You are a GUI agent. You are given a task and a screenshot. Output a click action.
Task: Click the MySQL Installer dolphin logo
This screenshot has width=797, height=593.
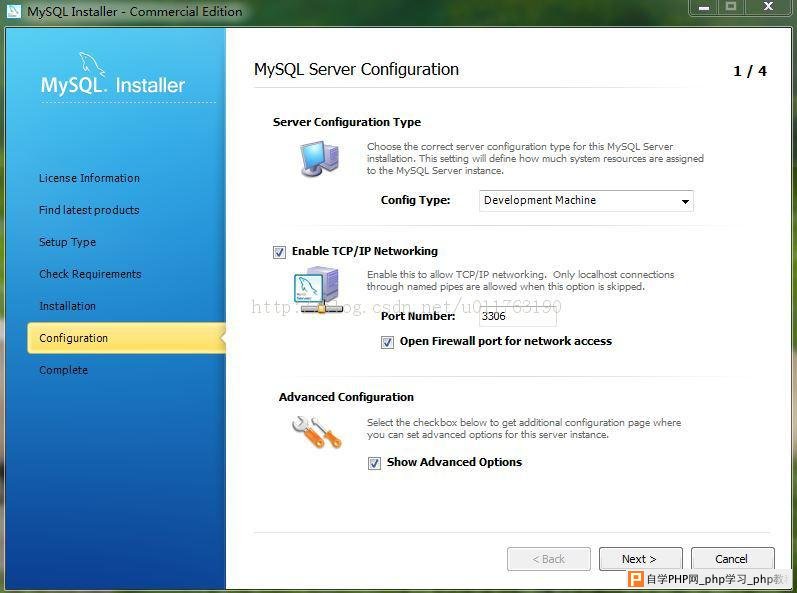(x=112, y=74)
